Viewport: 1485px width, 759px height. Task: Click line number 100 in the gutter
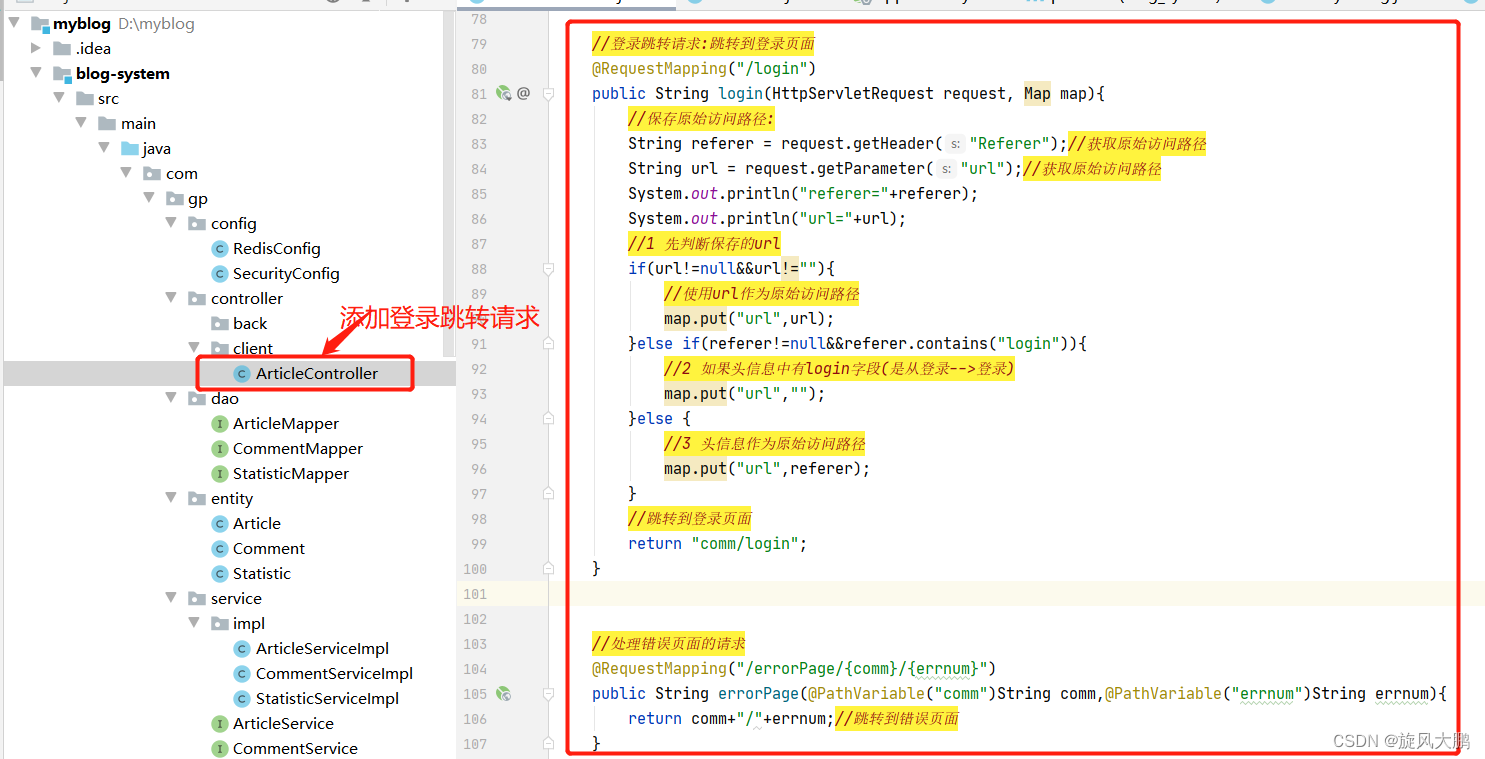tap(477, 568)
